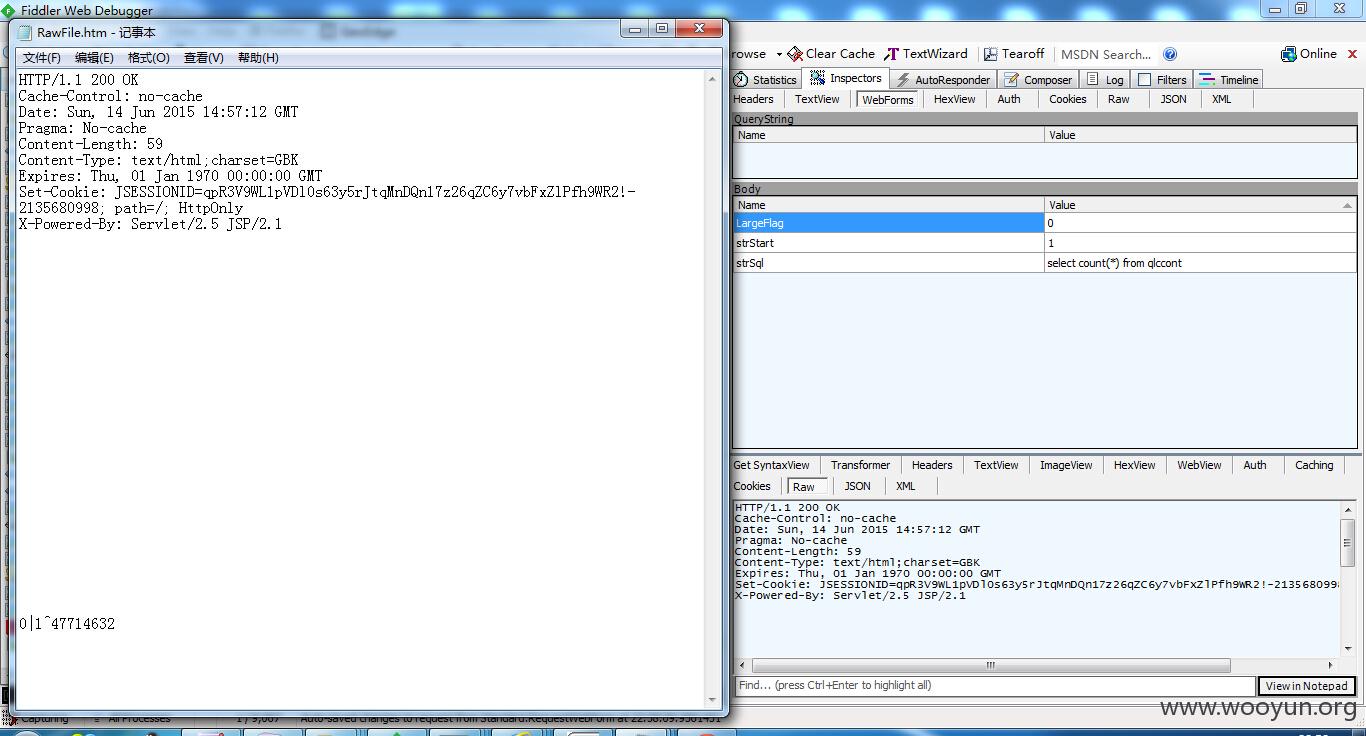Select the request Cookies inspector tab

pyautogui.click(x=1067, y=99)
